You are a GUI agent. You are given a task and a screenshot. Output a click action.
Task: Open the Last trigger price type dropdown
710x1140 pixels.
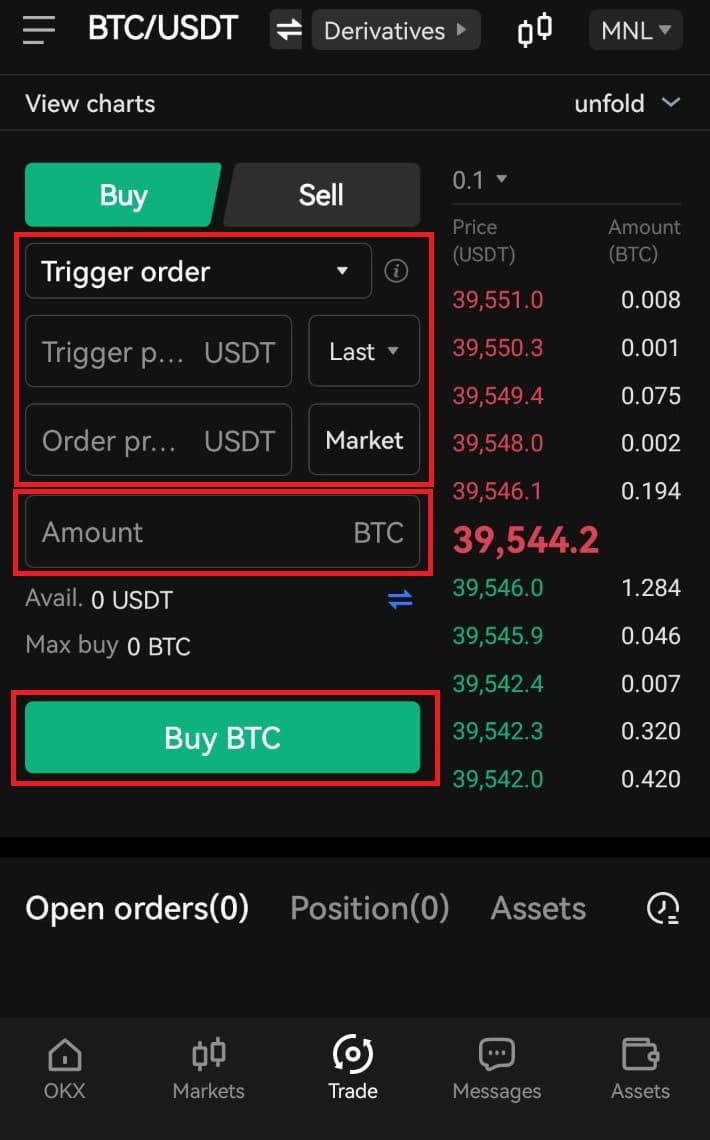point(364,351)
